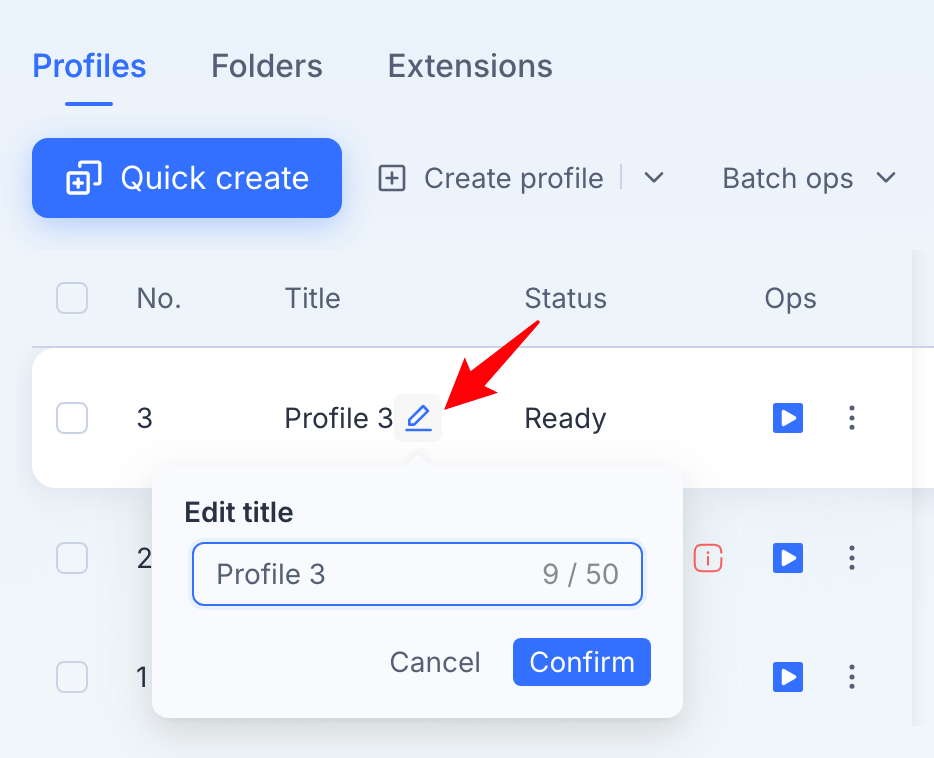Image resolution: width=934 pixels, height=758 pixels.
Task: Open the Batch ops dropdown
Action: (x=809, y=178)
